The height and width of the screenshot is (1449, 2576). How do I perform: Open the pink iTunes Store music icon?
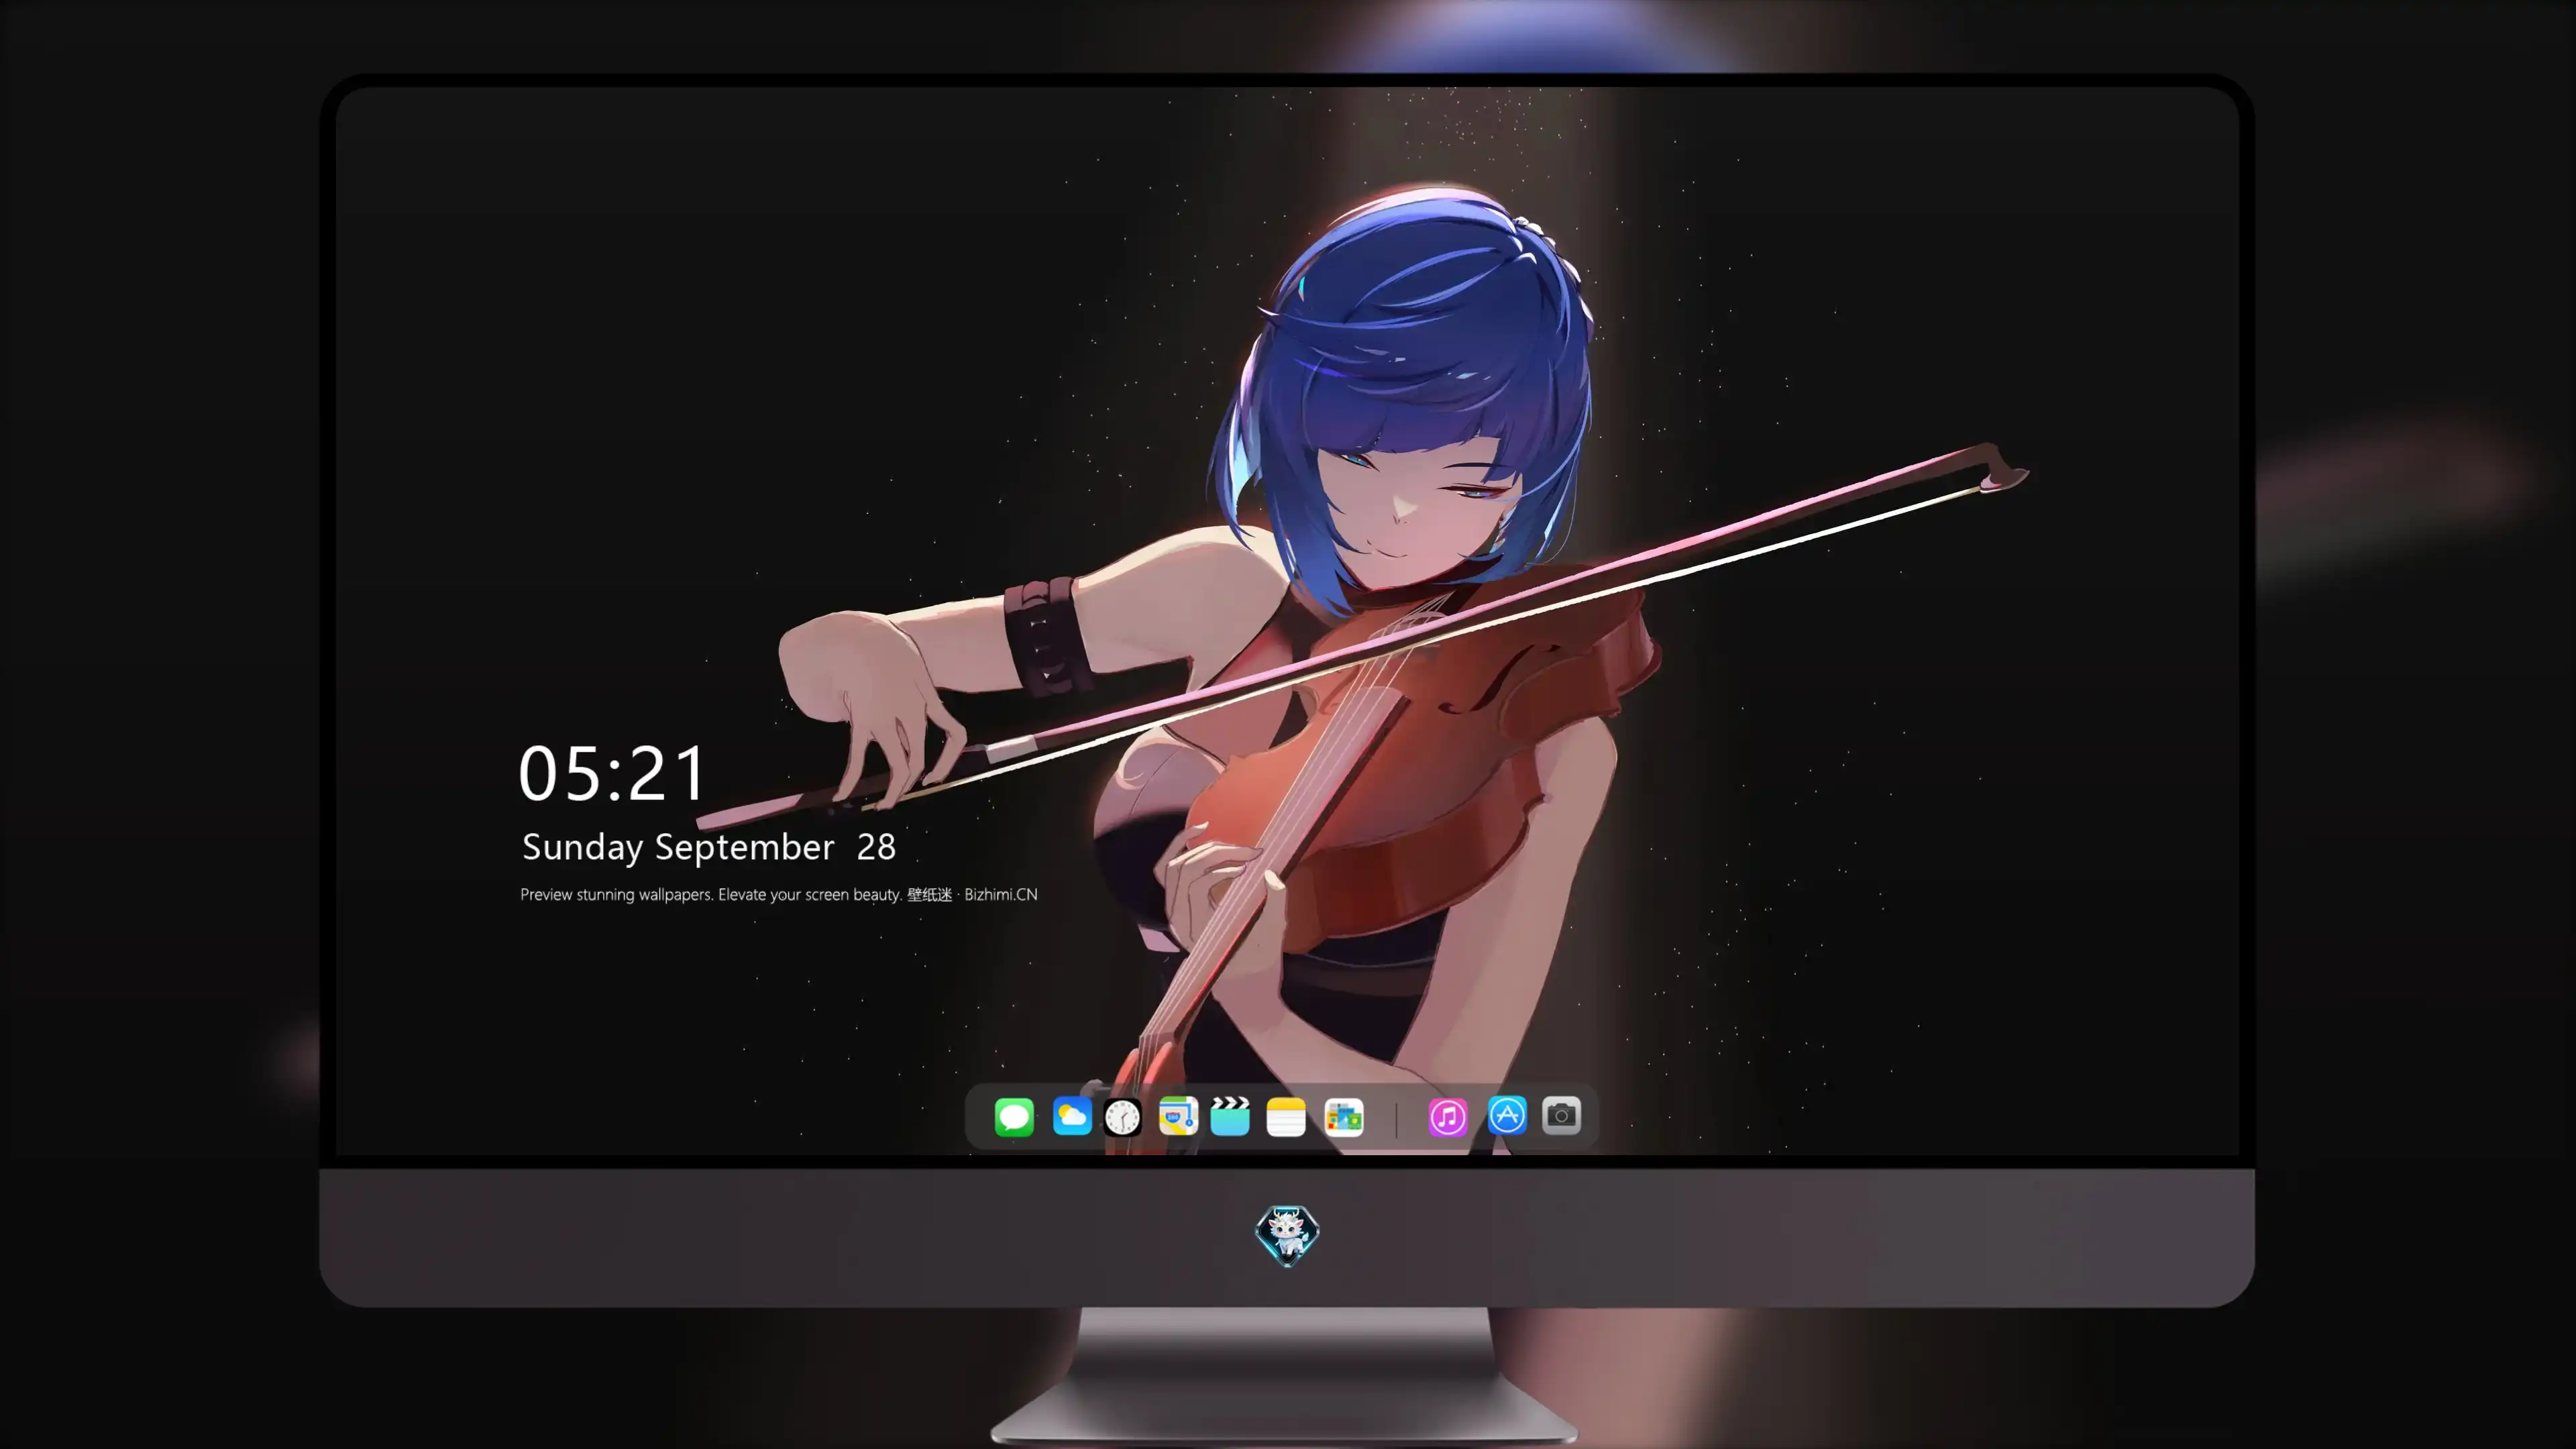pyautogui.click(x=1448, y=1116)
